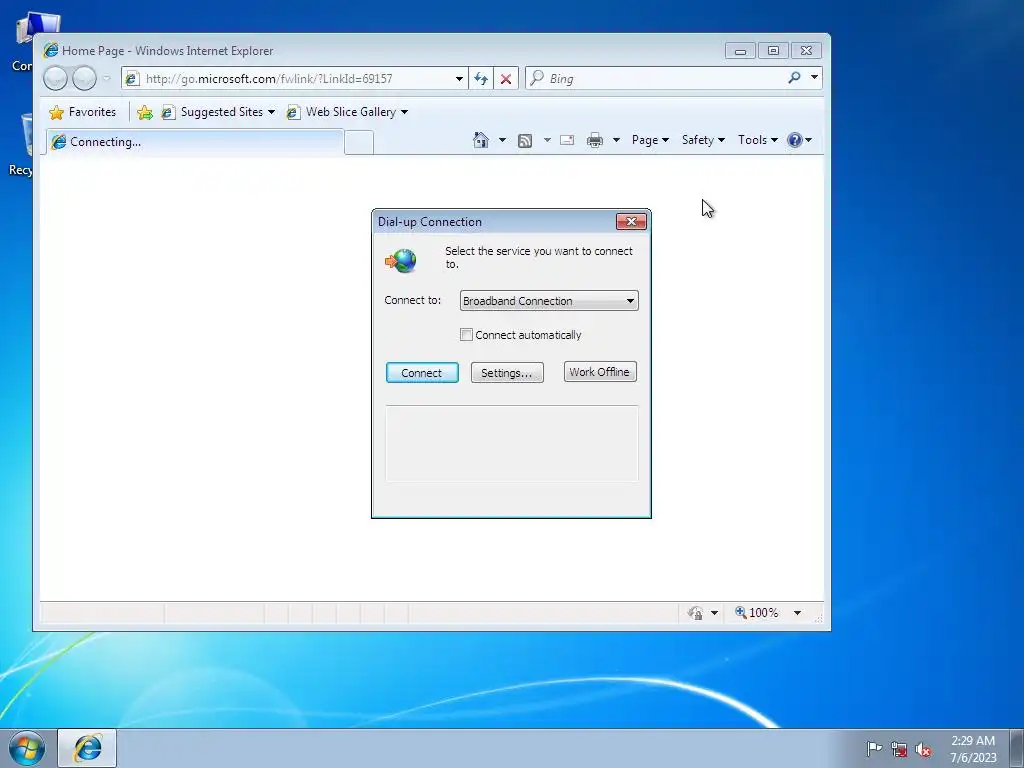Expand the zoom level dropdown arrow

click(797, 613)
